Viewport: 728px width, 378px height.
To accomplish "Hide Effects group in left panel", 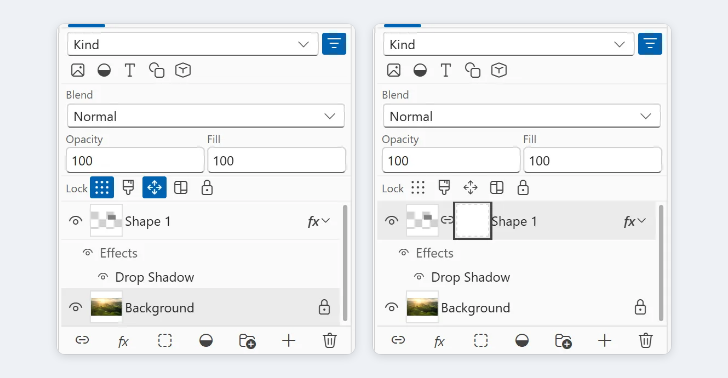I will (88, 253).
